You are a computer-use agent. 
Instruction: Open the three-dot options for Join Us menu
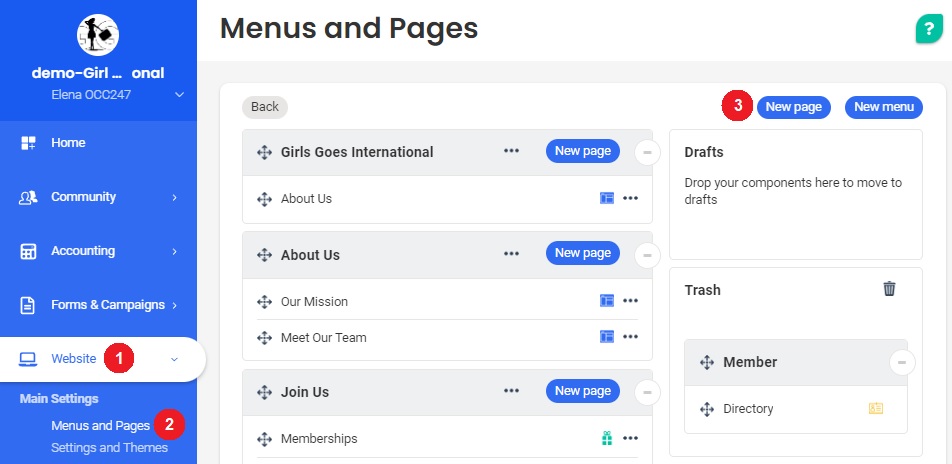511,391
